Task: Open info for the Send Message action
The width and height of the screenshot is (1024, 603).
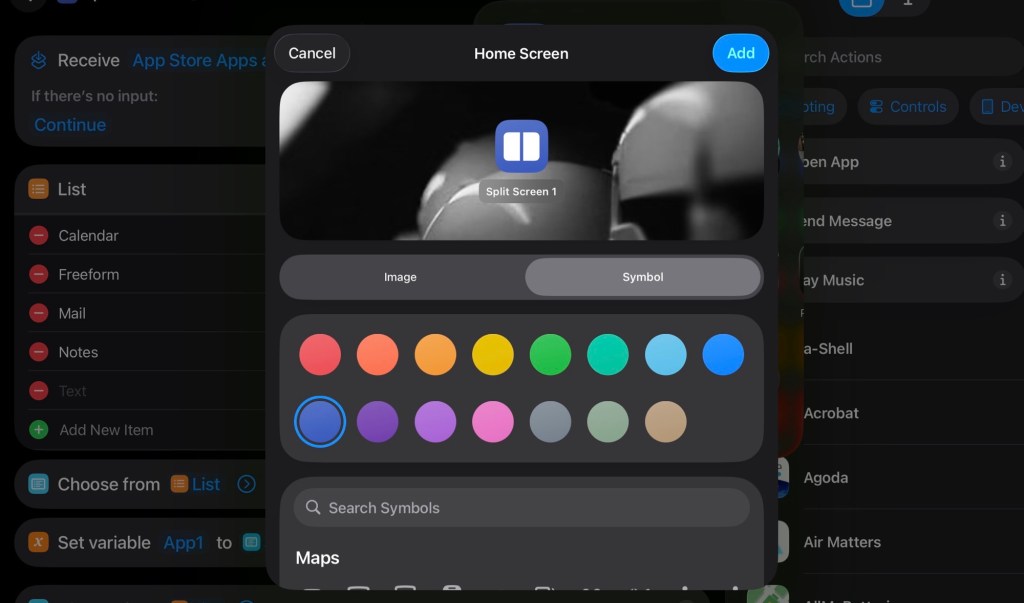Action: (1002, 221)
